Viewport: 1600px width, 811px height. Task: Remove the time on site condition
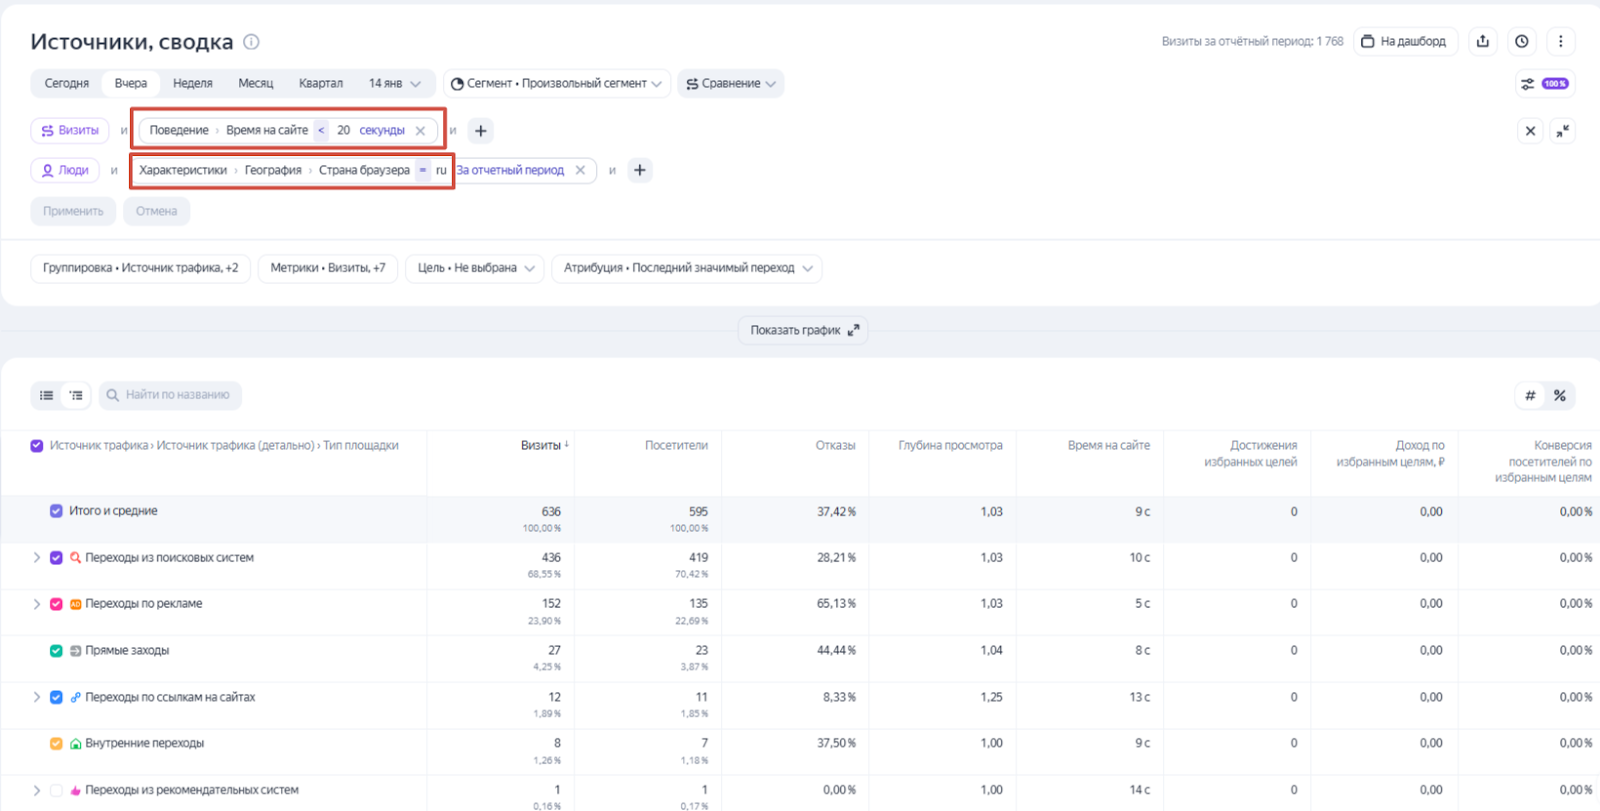coord(421,131)
